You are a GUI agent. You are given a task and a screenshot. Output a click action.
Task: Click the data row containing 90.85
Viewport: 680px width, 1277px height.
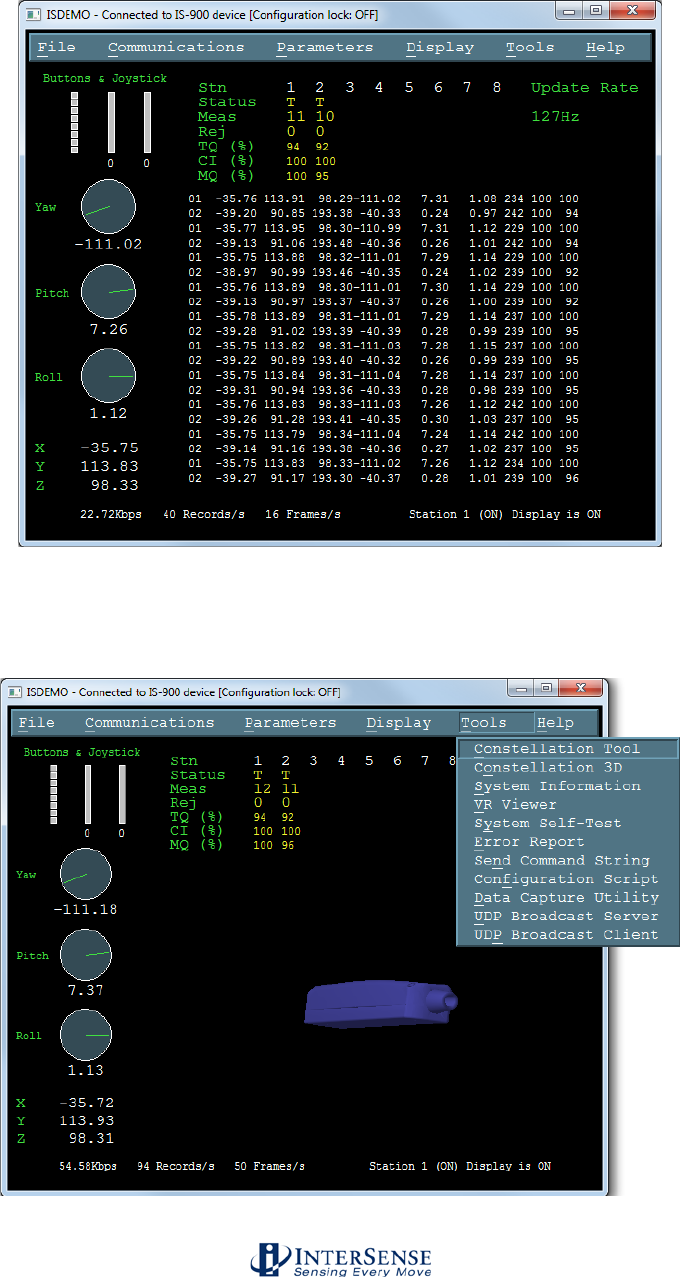pos(383,213)
